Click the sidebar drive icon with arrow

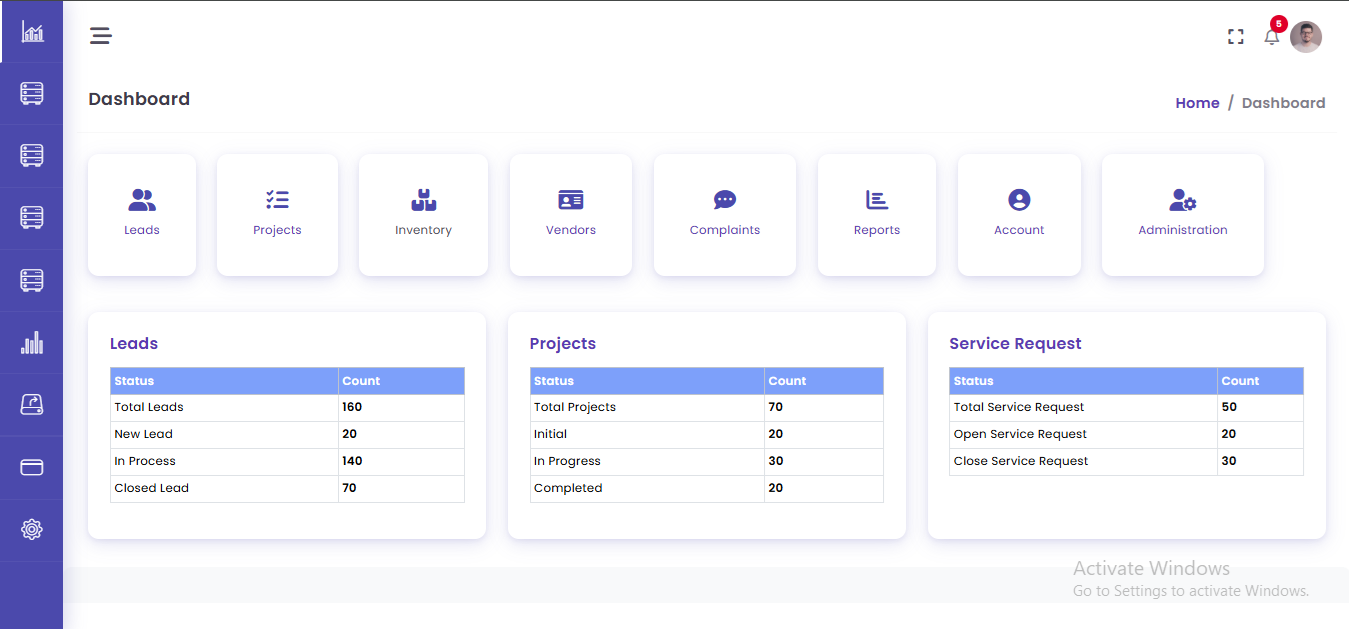32,405
